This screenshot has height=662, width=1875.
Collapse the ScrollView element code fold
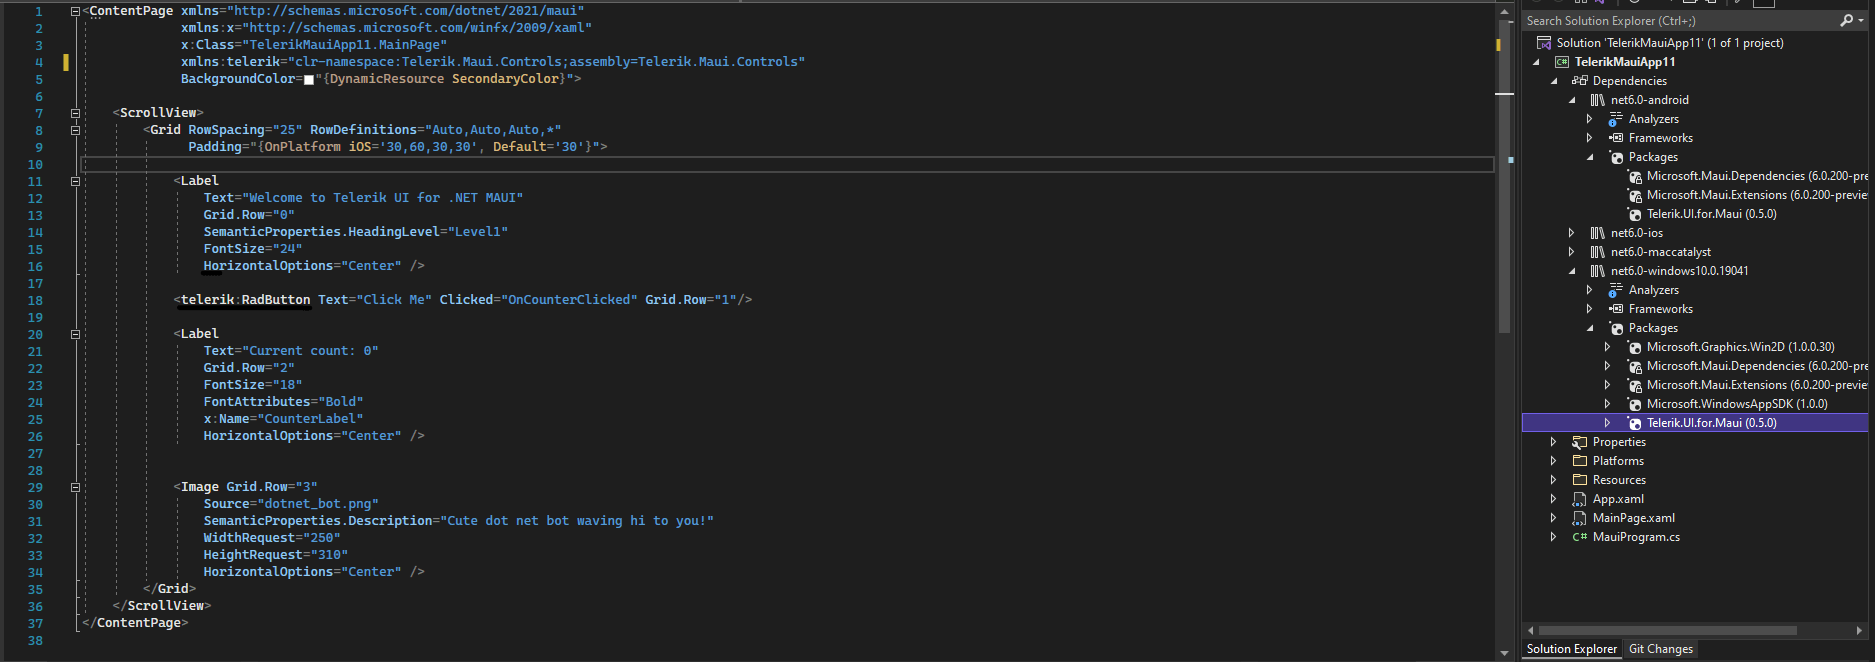click(x=75, y=113)
